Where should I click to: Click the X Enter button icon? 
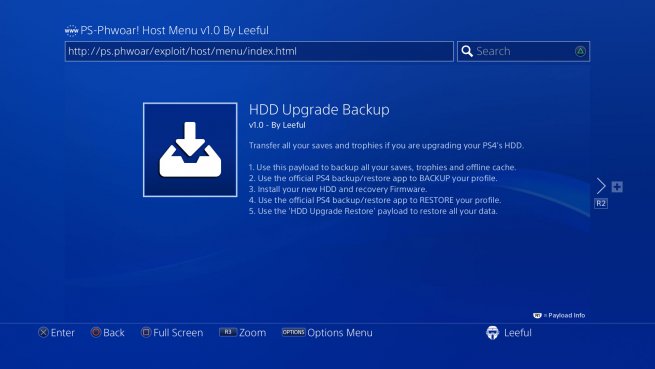(x=43, y=333)
